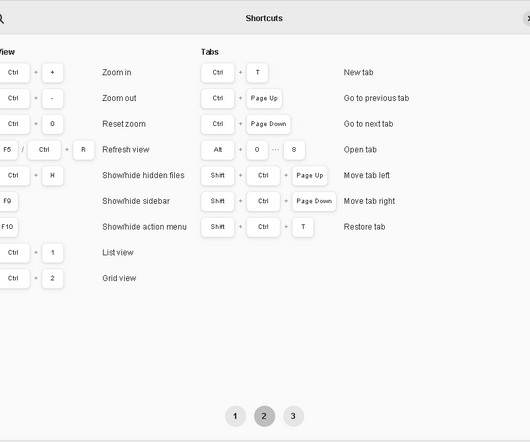
Task: Click the Shortcuts window title
Action: click(x=264, y=18)
